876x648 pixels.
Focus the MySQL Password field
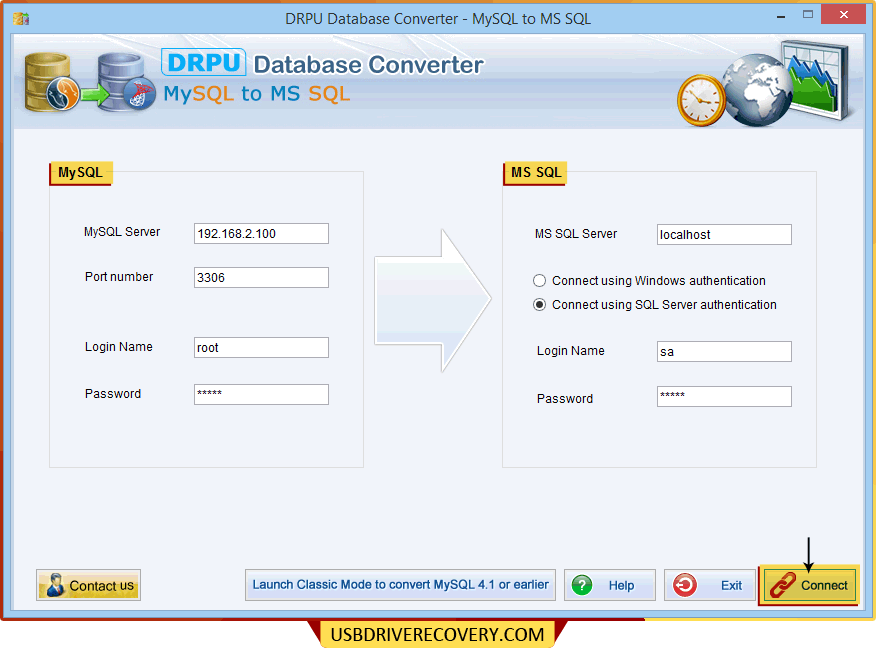click(x=261, y=394)
